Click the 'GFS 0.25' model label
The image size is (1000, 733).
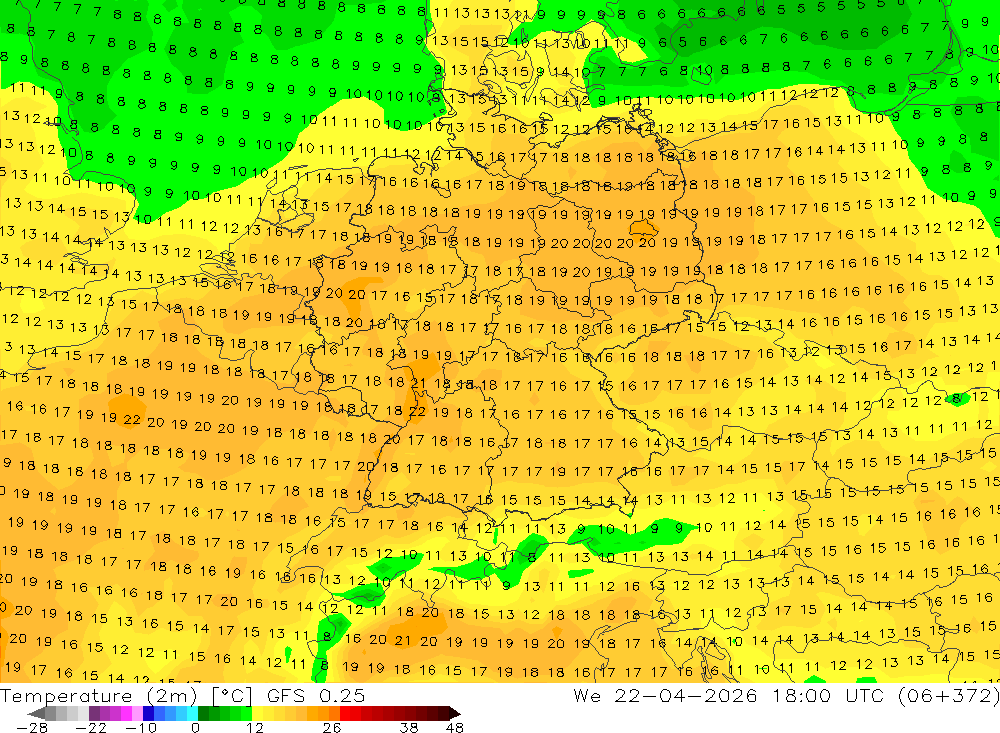point(316,696)
